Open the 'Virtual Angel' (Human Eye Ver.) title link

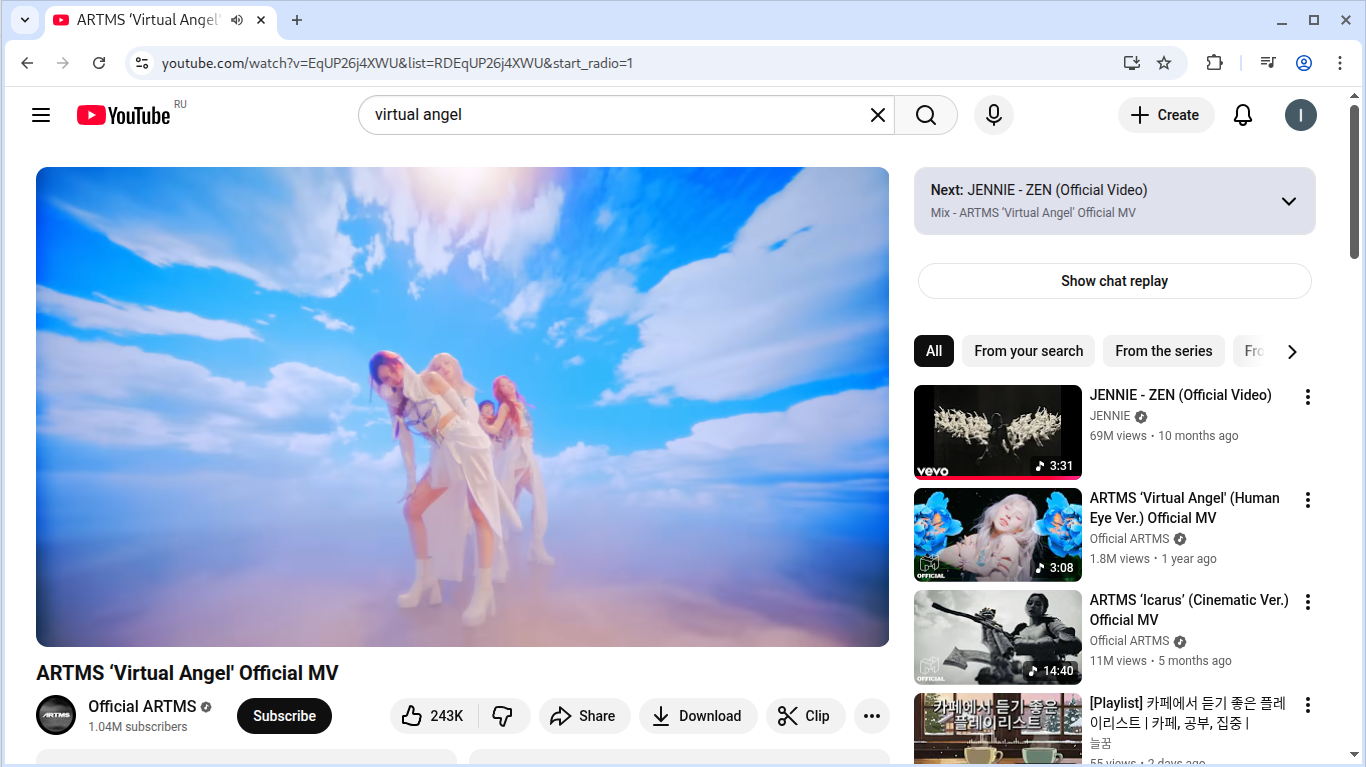click(1185, 508)
